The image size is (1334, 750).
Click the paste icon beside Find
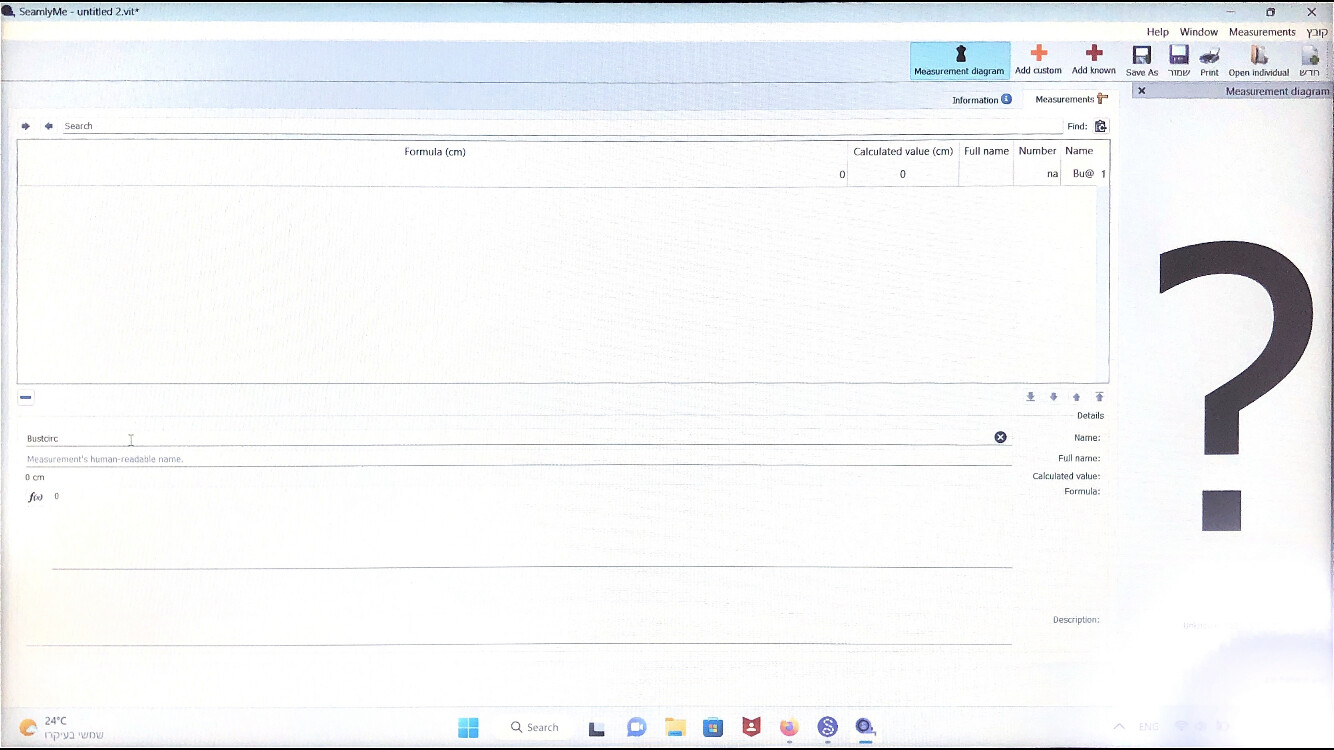coord(1101,126)
